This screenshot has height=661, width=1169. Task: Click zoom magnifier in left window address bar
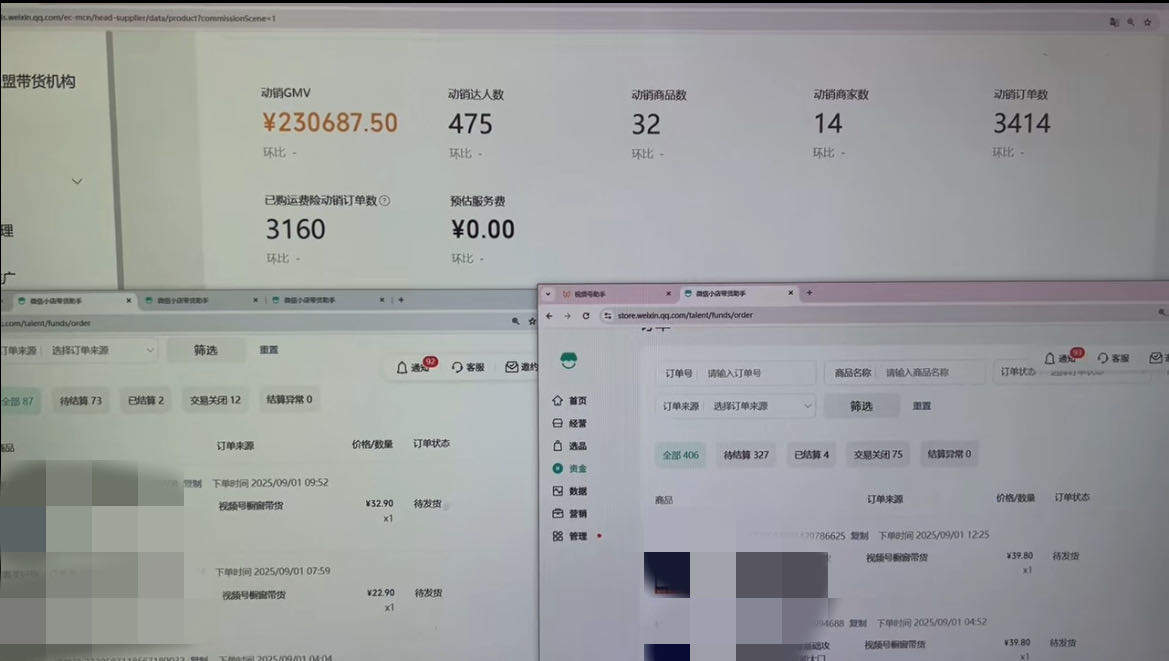(x=515, y=321)
